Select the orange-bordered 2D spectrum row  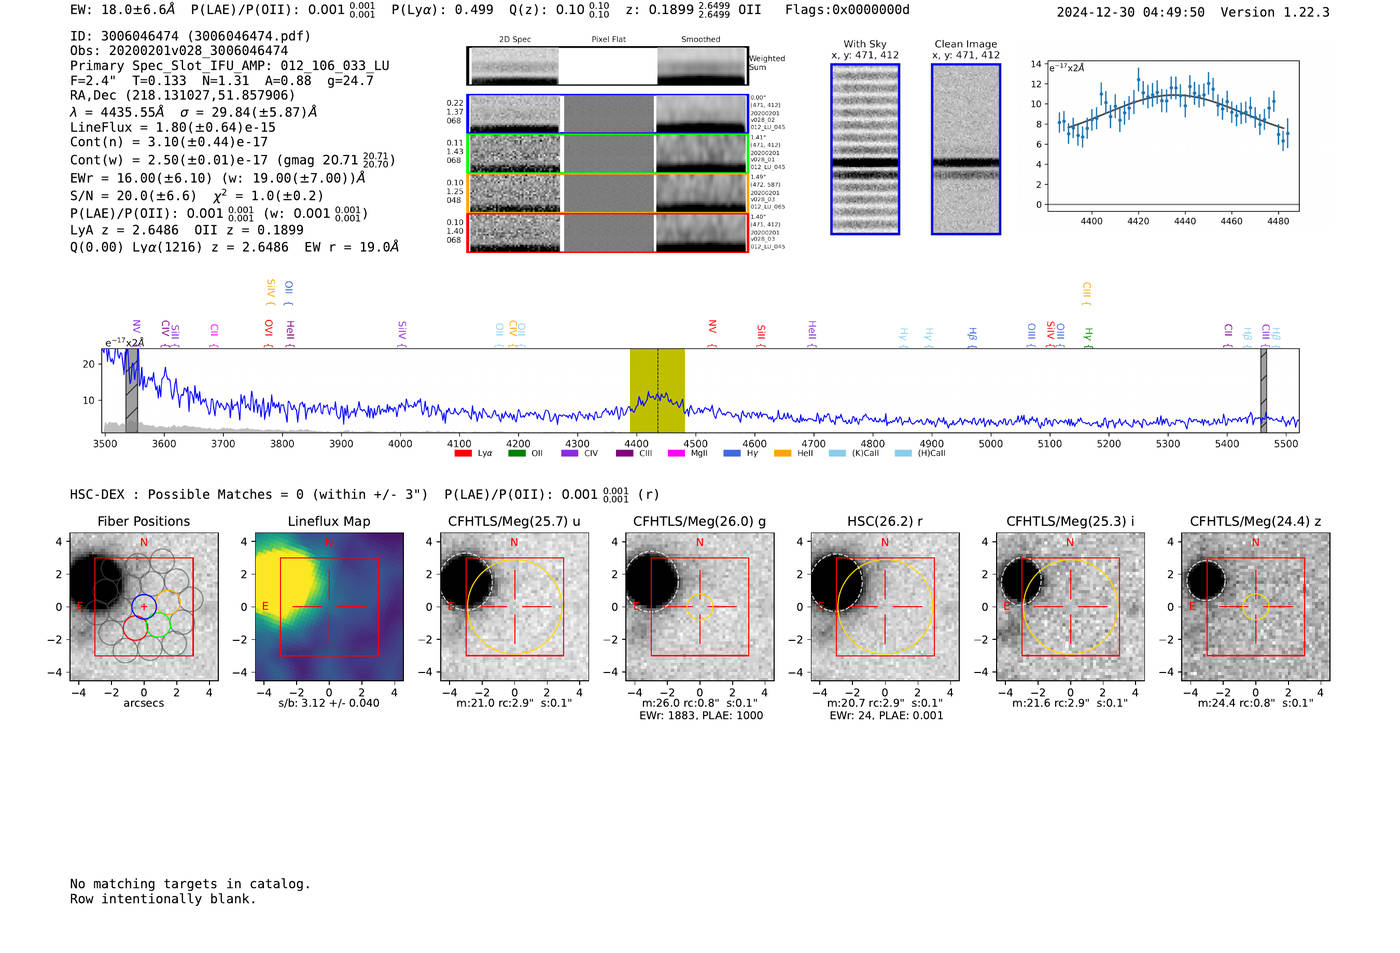point(607,193)
